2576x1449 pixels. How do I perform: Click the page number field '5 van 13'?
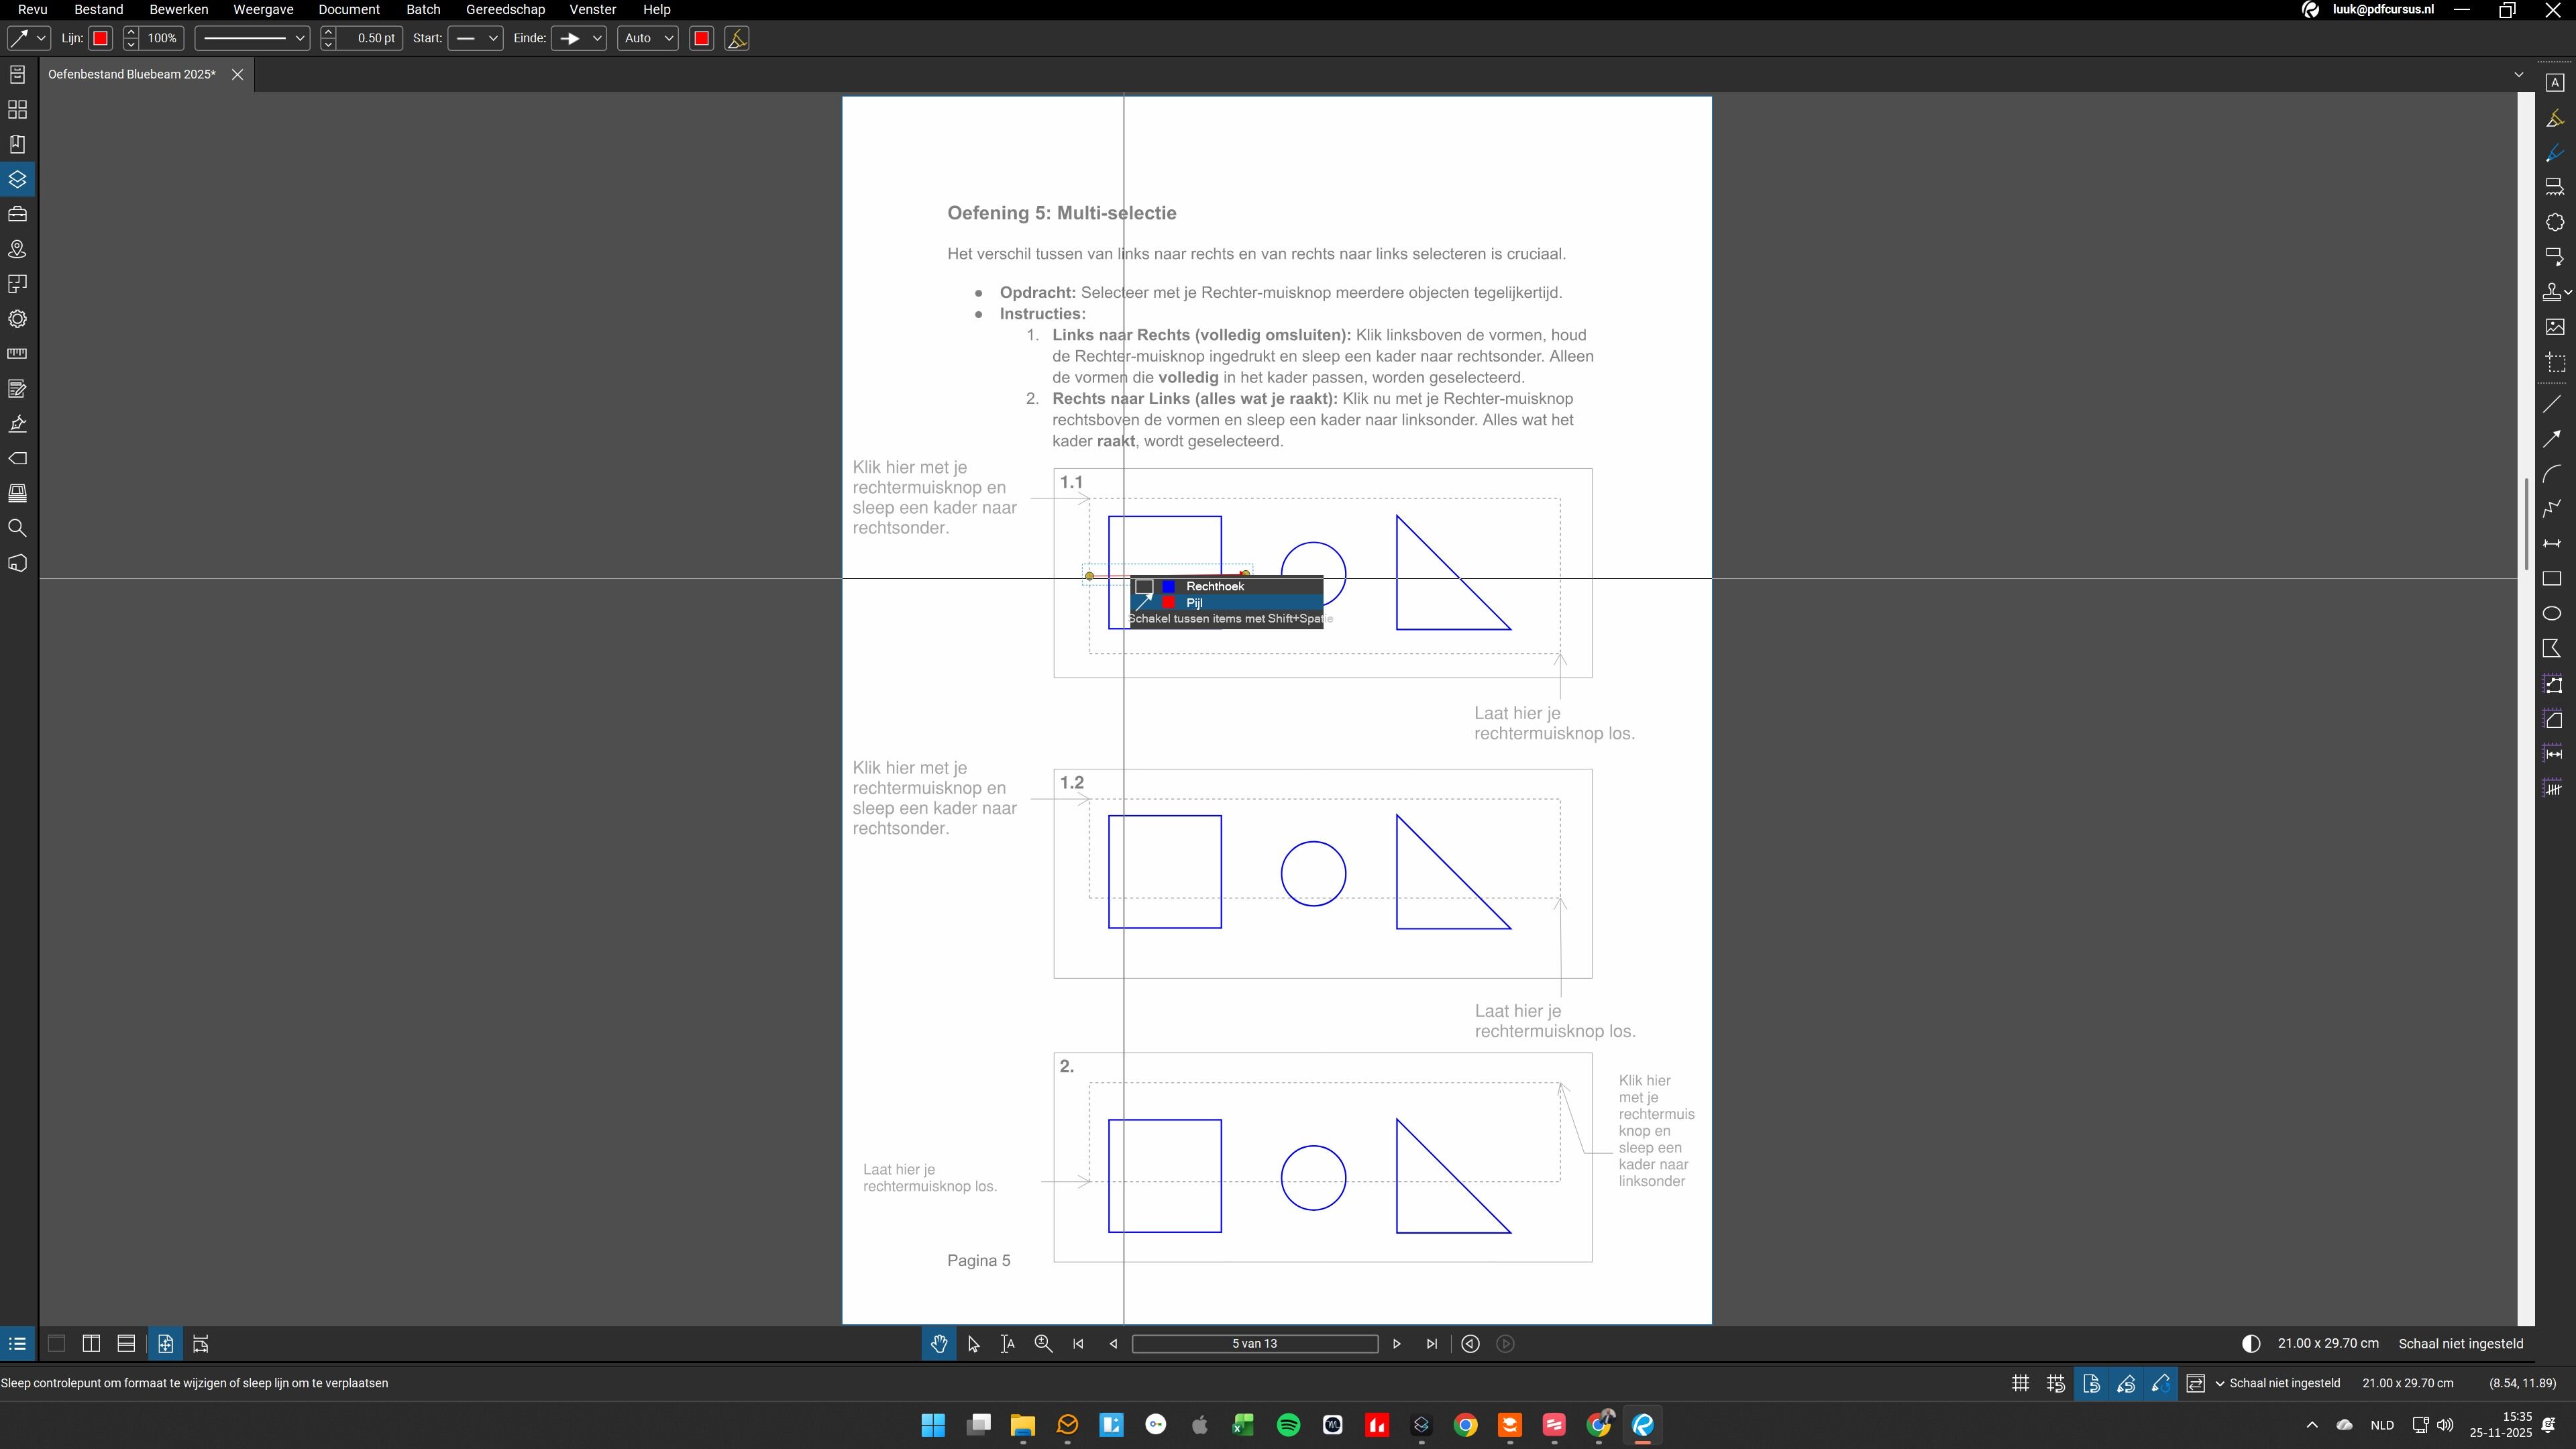[1254, 1344]
